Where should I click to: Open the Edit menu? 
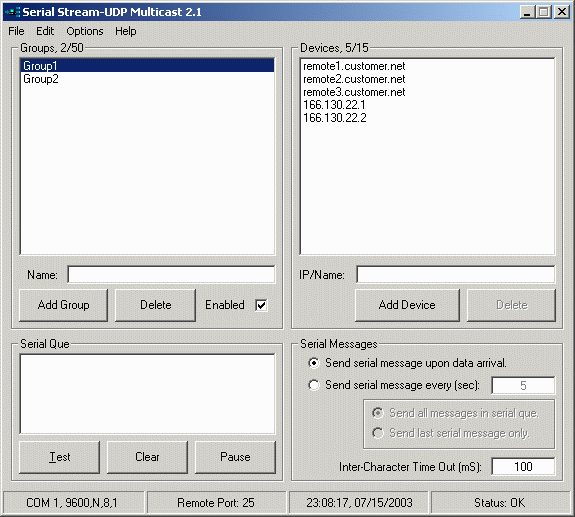[x=45, y=31]
